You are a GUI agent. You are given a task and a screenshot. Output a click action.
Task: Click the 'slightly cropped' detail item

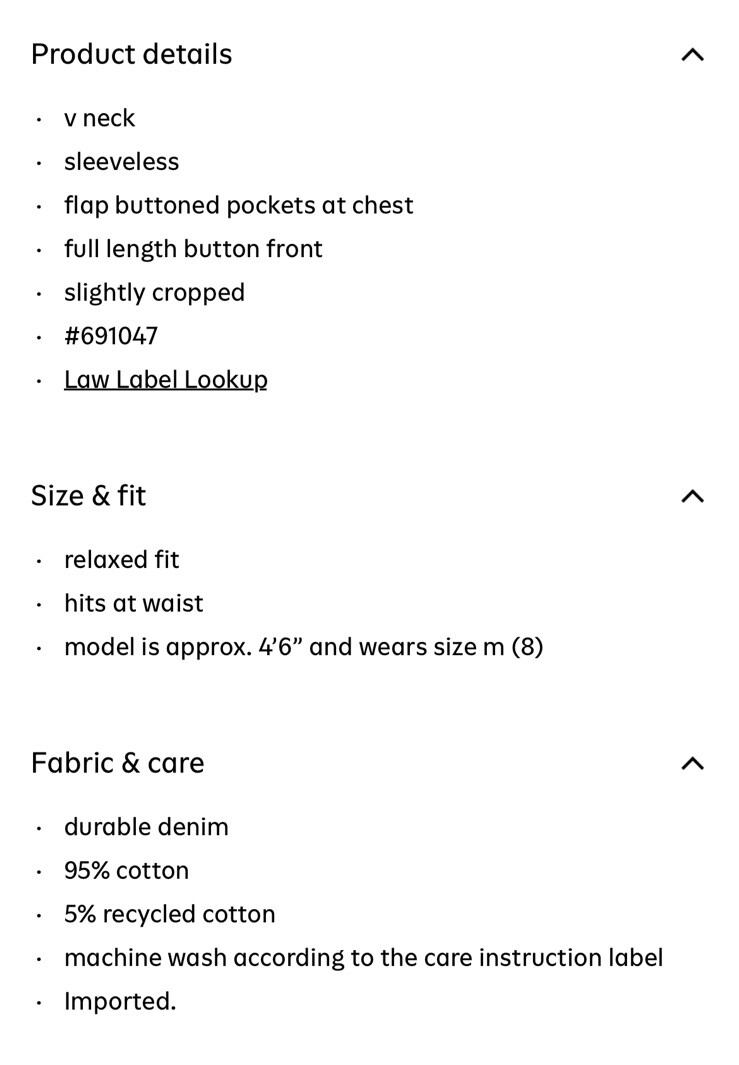154,293
